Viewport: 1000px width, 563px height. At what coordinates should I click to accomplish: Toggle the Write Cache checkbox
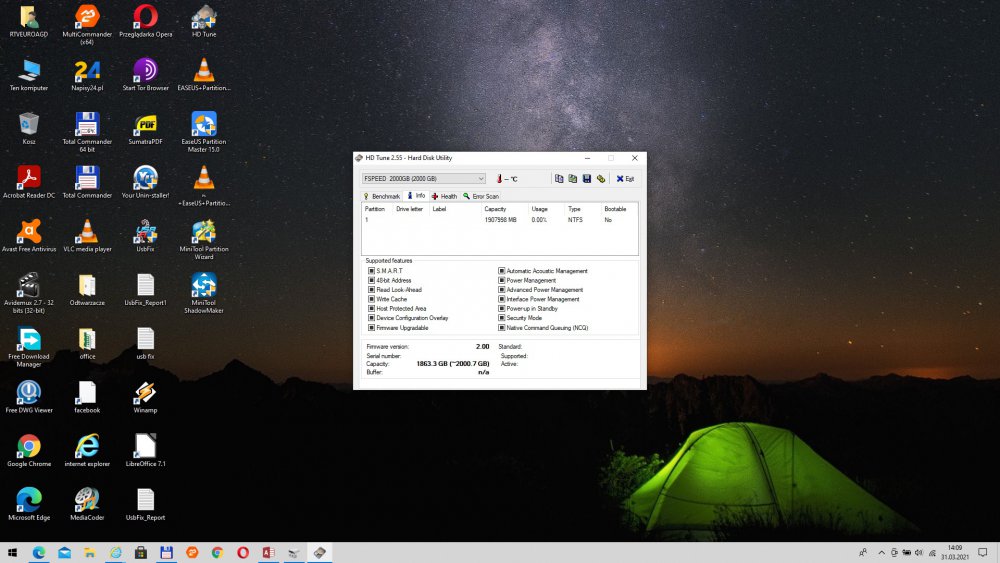[x=372, y=299]
